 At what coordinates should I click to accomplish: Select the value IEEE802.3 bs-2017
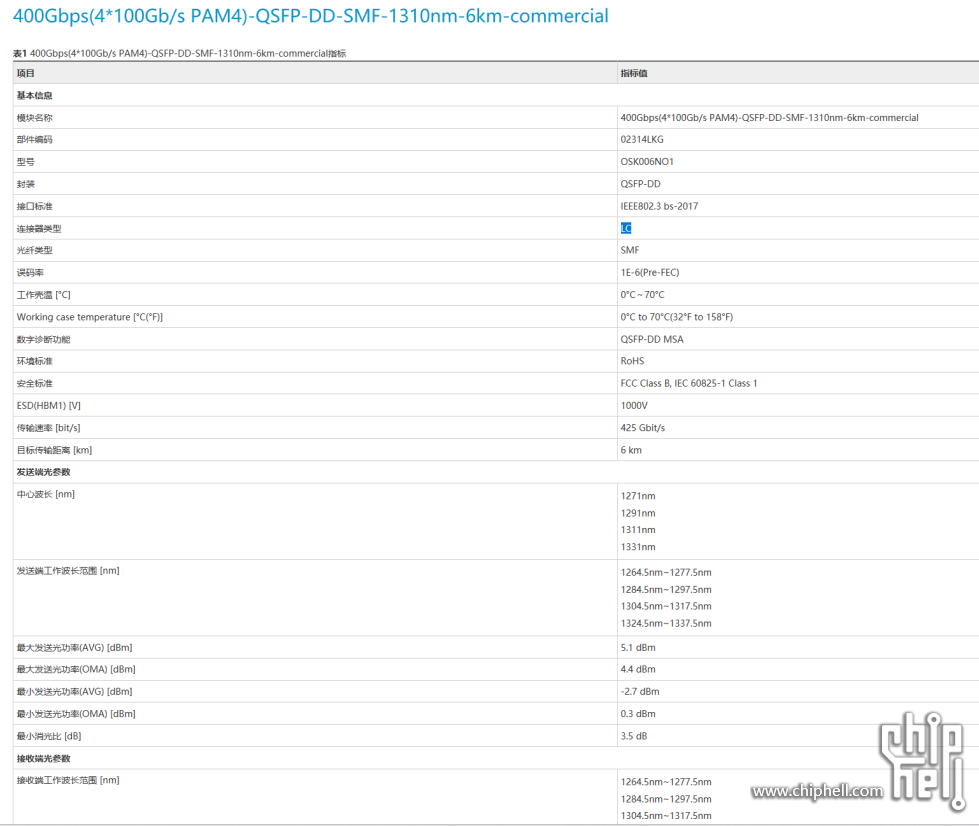[659, 207]
